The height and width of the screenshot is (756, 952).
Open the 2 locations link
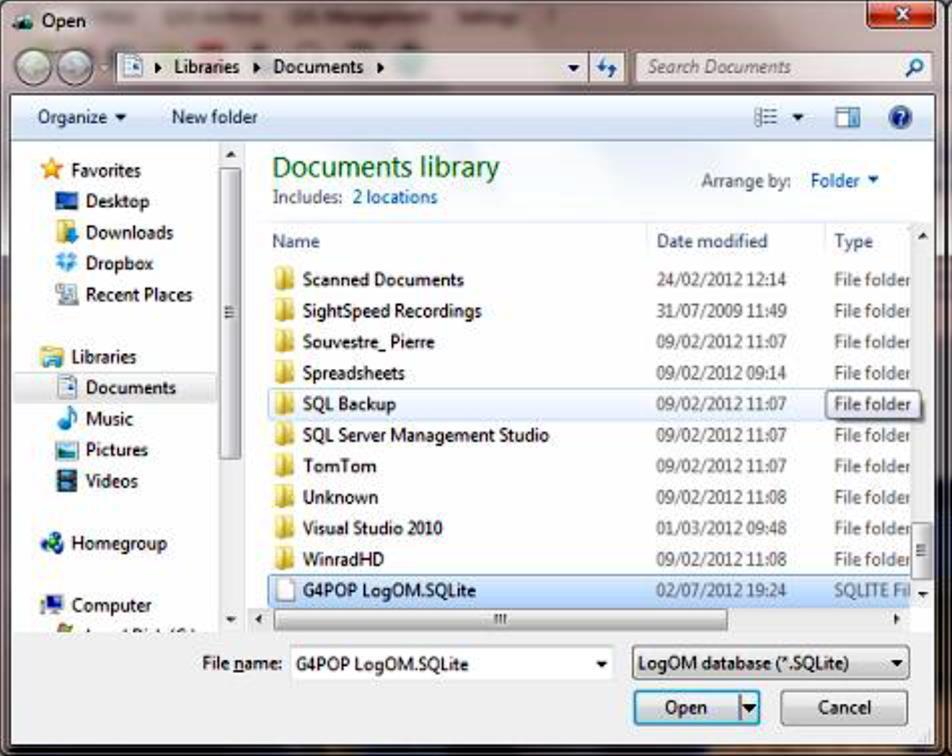pyautogui.click(x=395, y=197)
